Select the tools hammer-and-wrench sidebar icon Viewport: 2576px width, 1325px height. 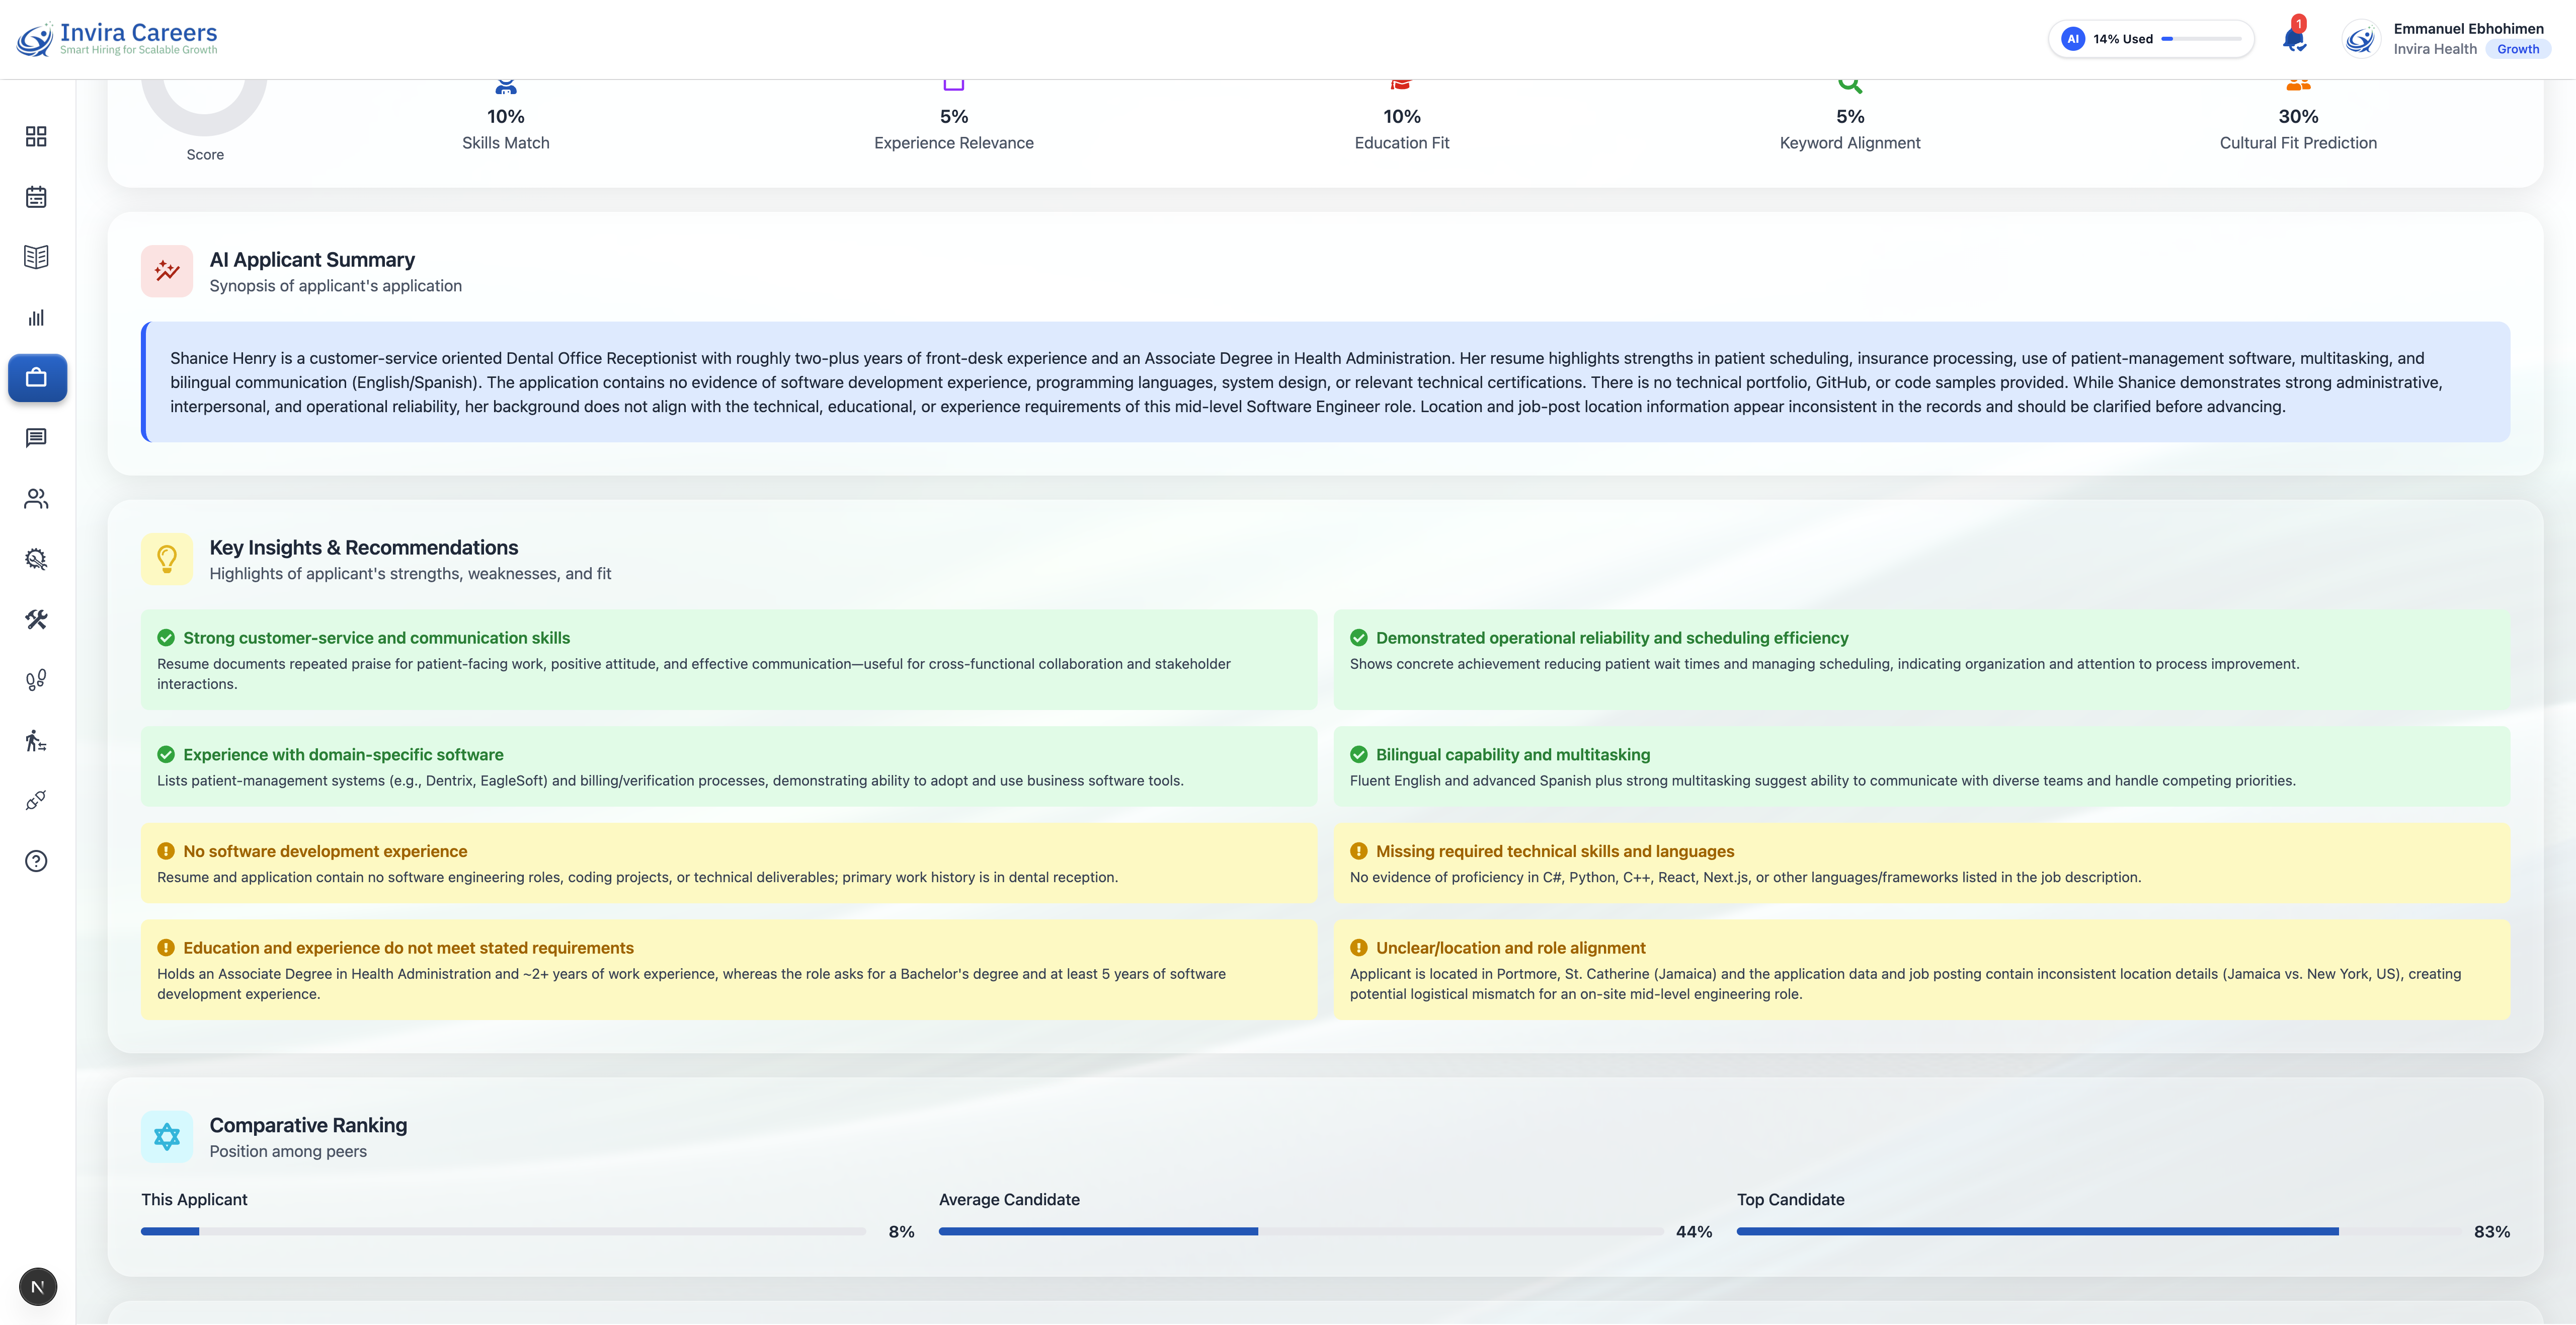pyautogui.click(x=37, y=620)
